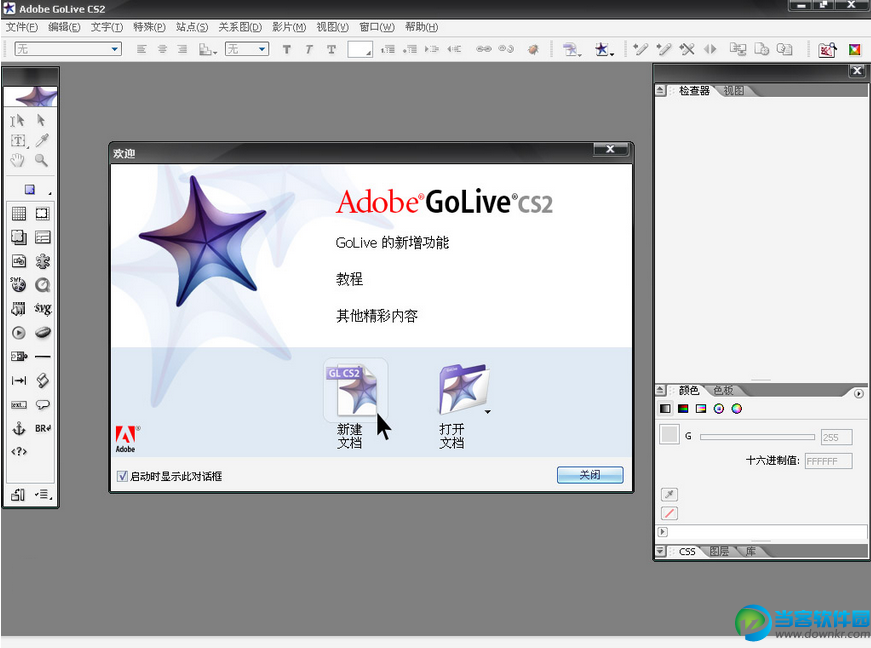The image size is (871, 648).
Task: Toggle center text alignment in toolbar
Action: (x=161, y=49)
